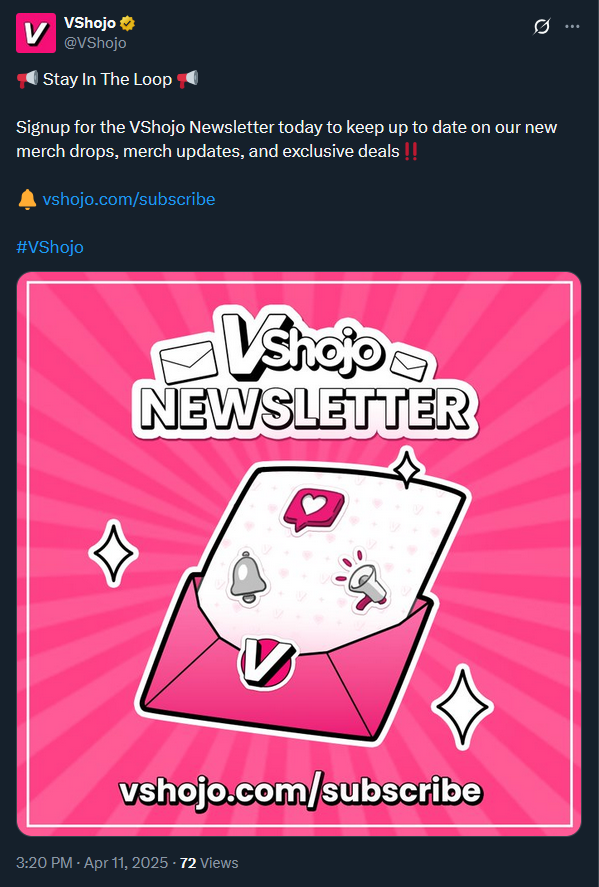Click the megaphone emoji before 'Stay In The Loop'
599x887 pixels.
click(27, 79)
